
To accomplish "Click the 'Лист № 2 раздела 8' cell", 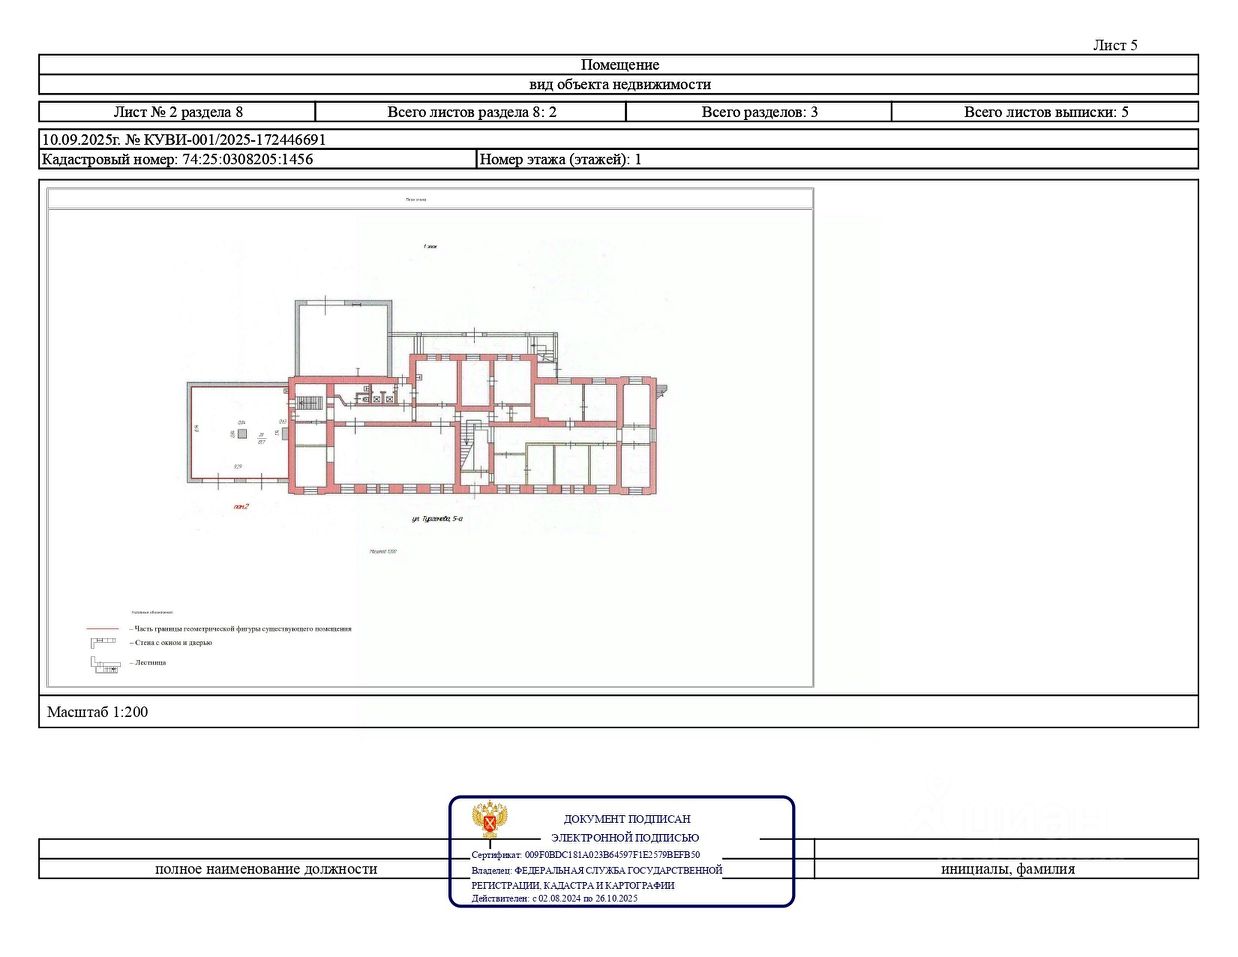I will pos(178,112).
